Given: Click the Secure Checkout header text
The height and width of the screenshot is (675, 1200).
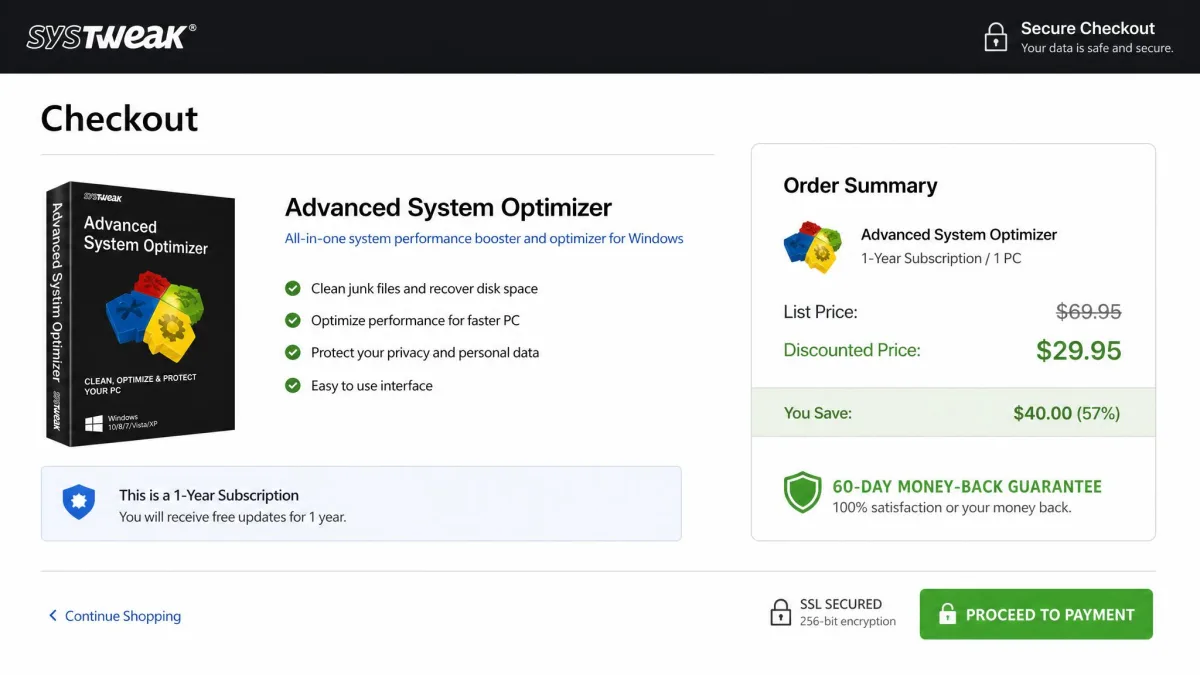Looking at the screenshot, I should [1088, 28].
